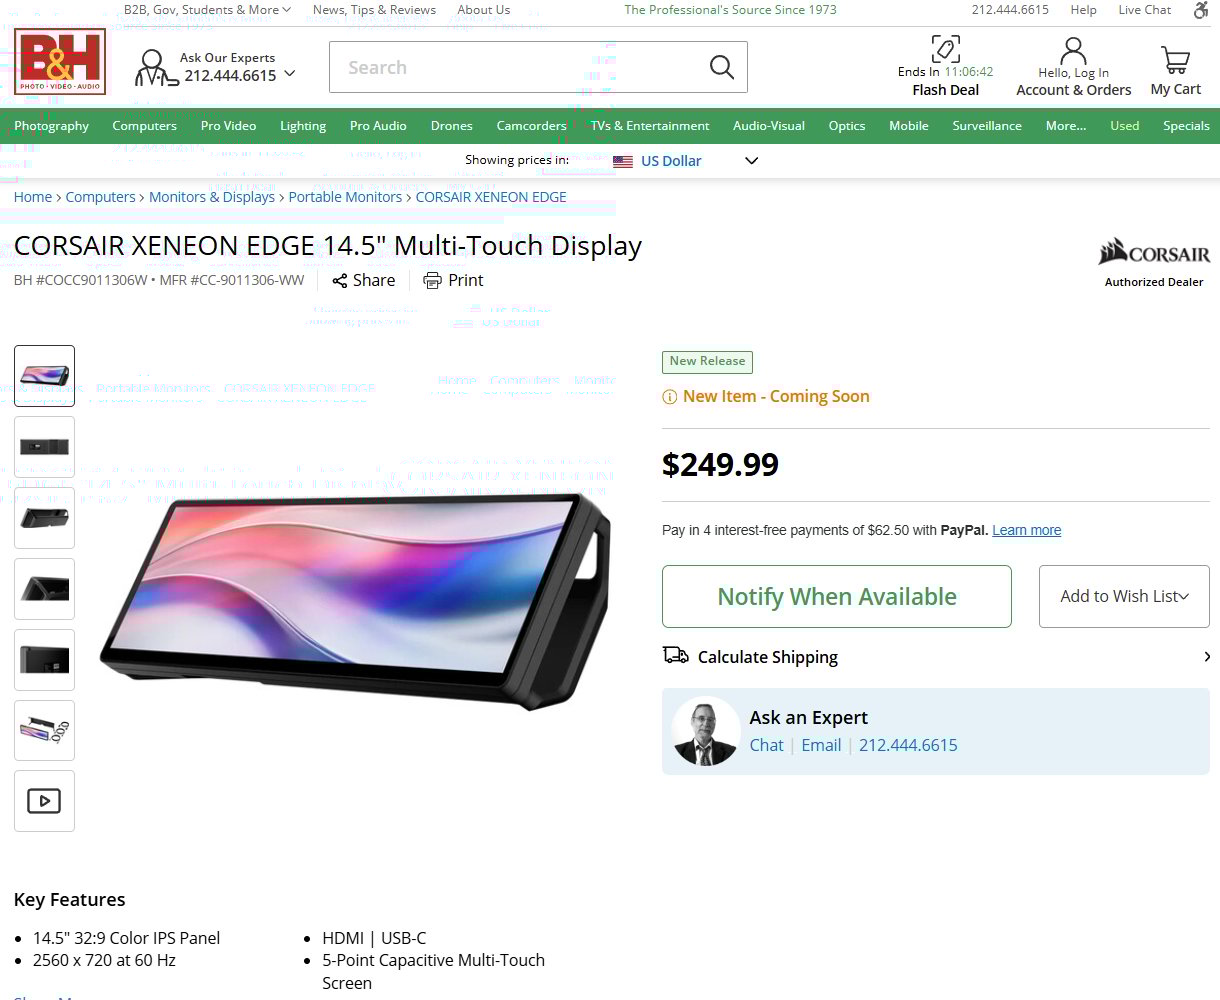Expand Calculate Shipping

pos(936,657)
